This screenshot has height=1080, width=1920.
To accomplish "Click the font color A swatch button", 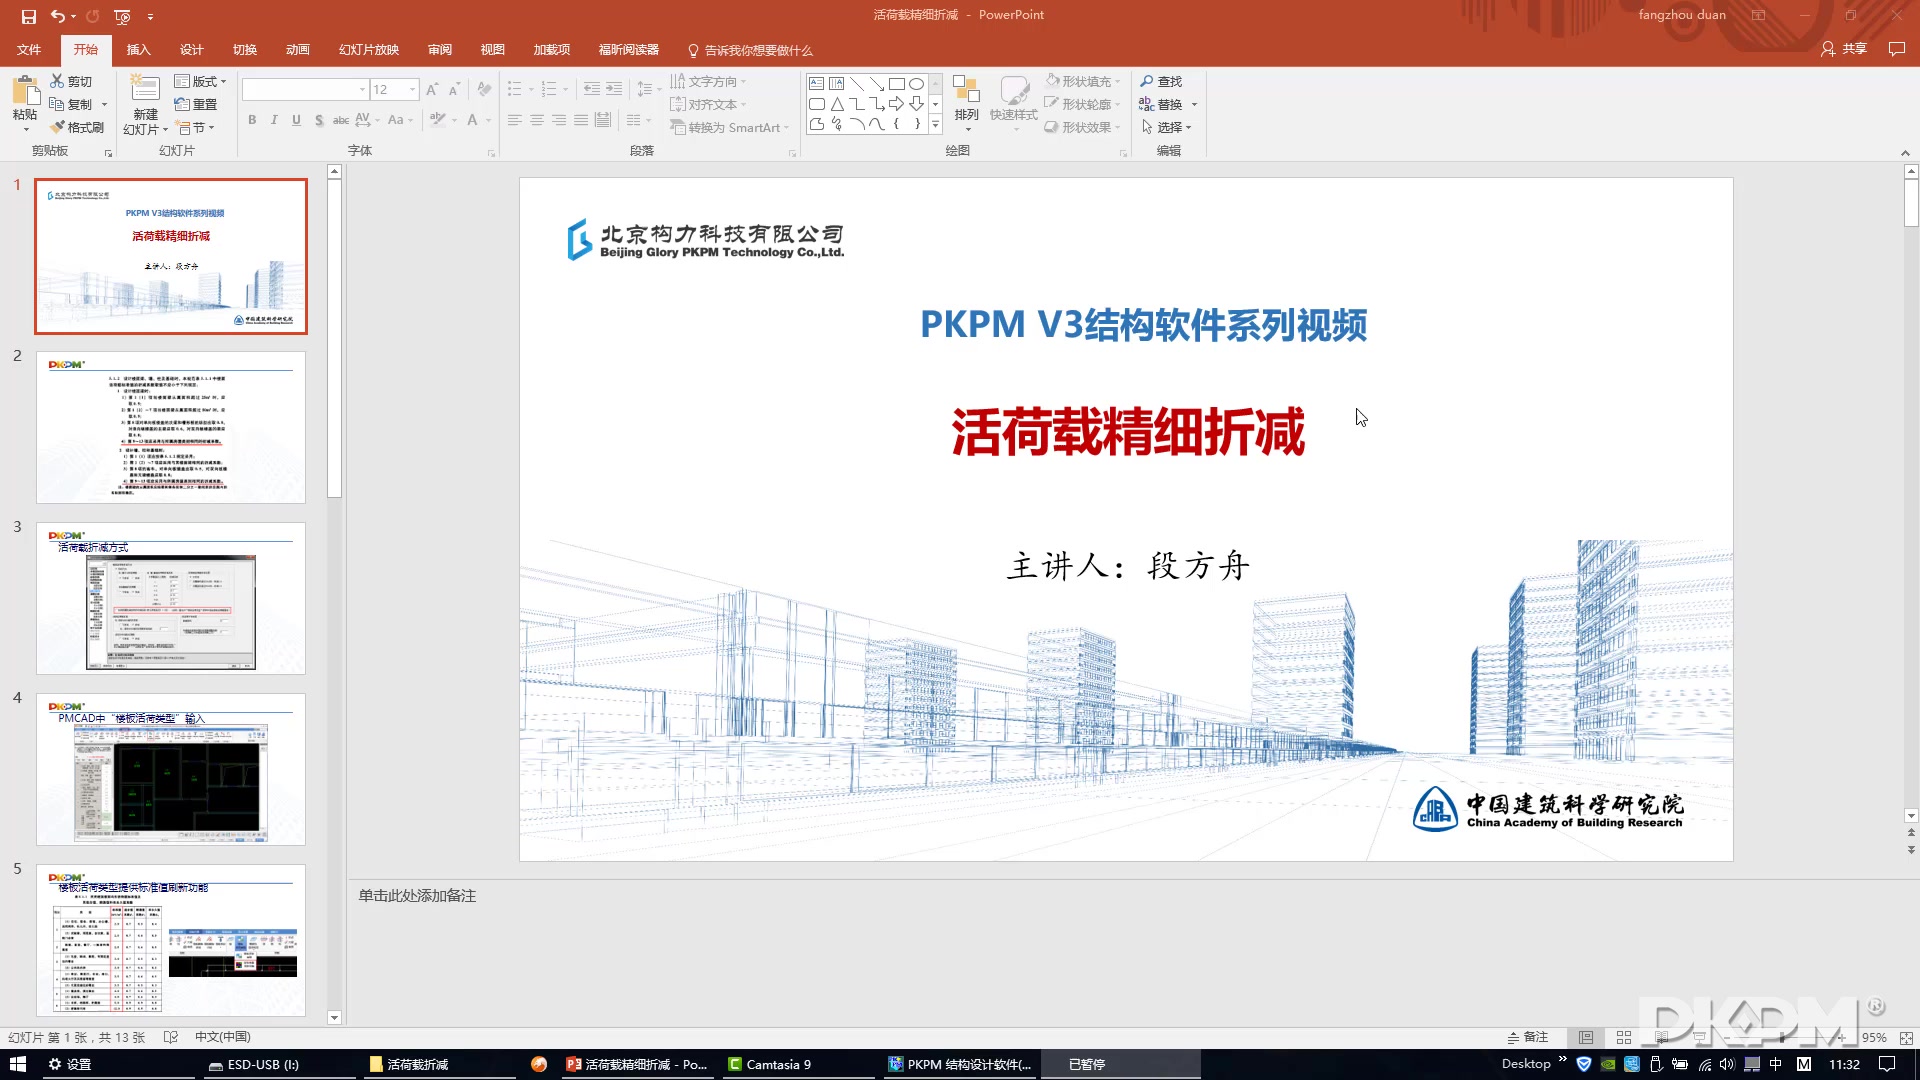I will point(473,120).
